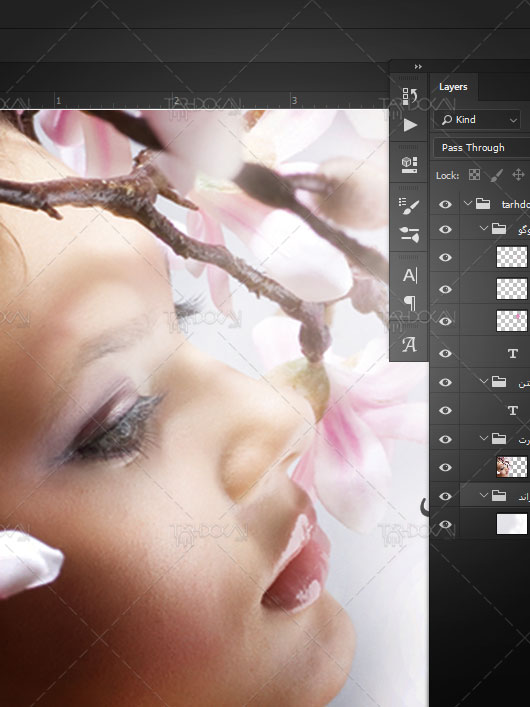The width and height of the screenshot is (530, 707).
Task: Click the tarhdo group folder icon
Action: tap(483, 204)
